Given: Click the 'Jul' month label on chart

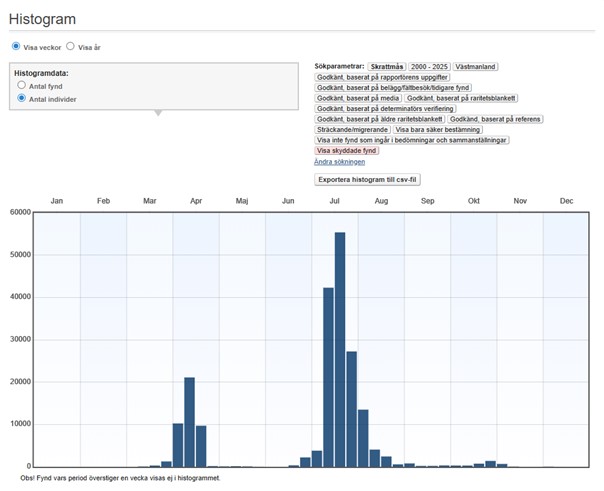Looking at the screenshot, I should (335, 201).
